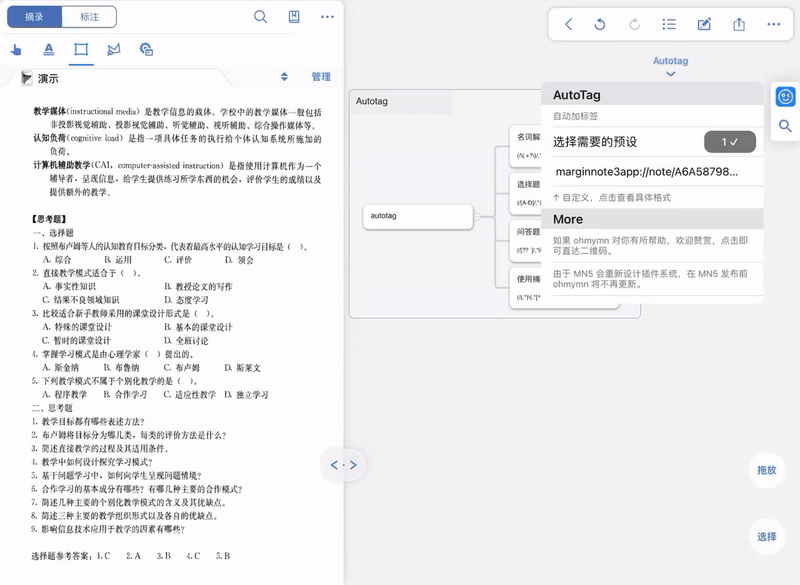This screenshot has width=800, height=585.
Task: Open mindmap search magnifier in side panel
Action: (785, 126)
